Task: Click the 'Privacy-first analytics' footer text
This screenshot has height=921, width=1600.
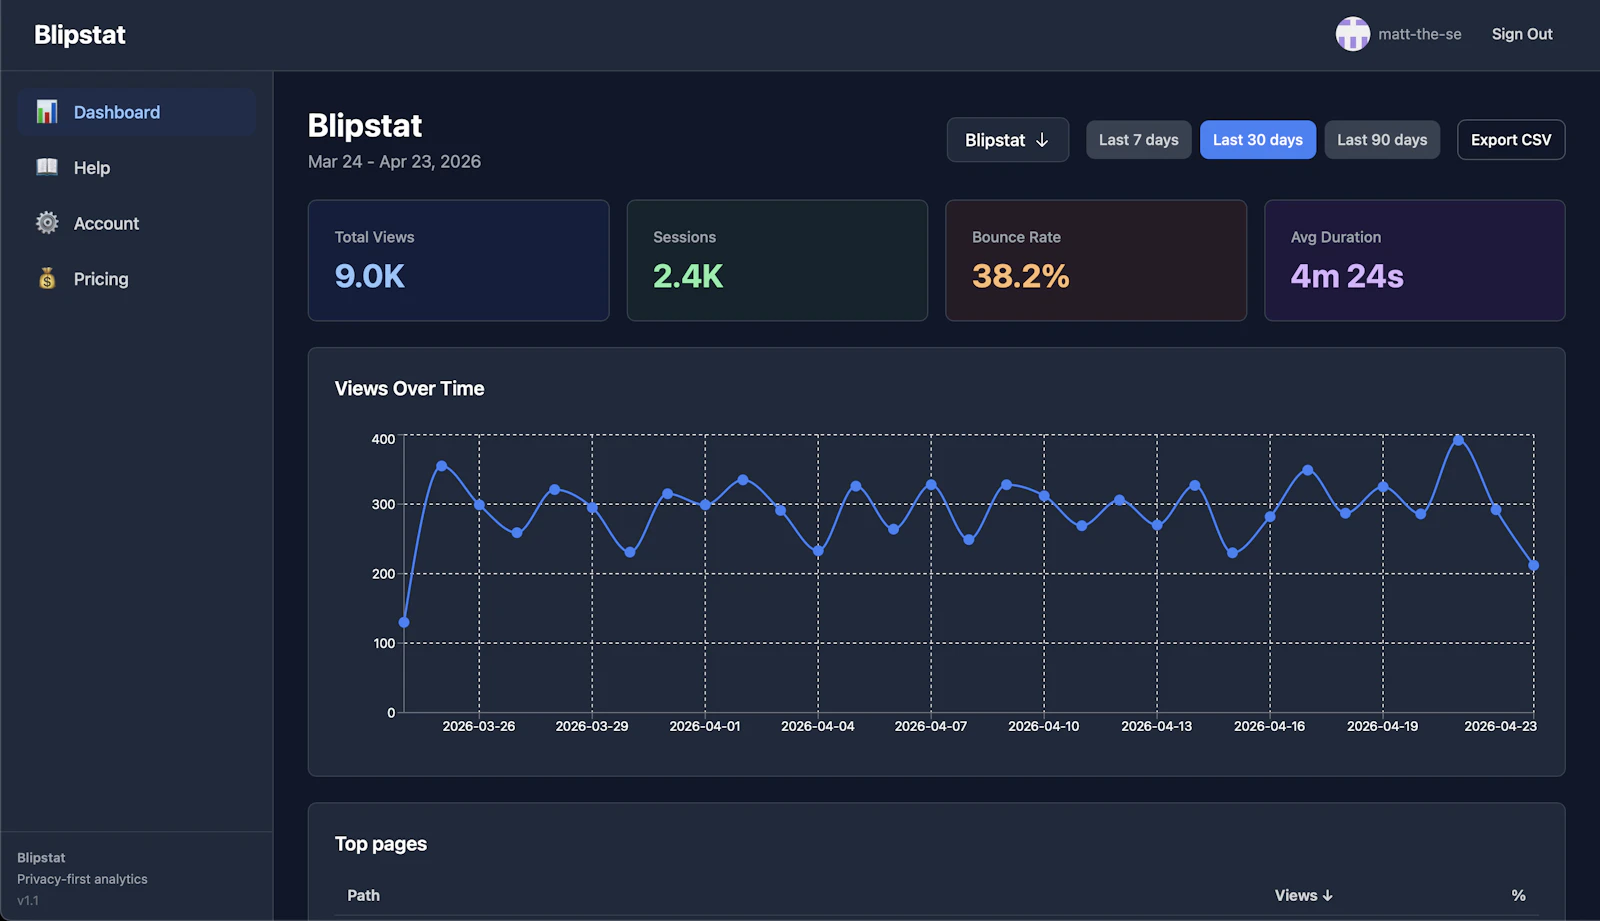Action: tap(82, 879)
